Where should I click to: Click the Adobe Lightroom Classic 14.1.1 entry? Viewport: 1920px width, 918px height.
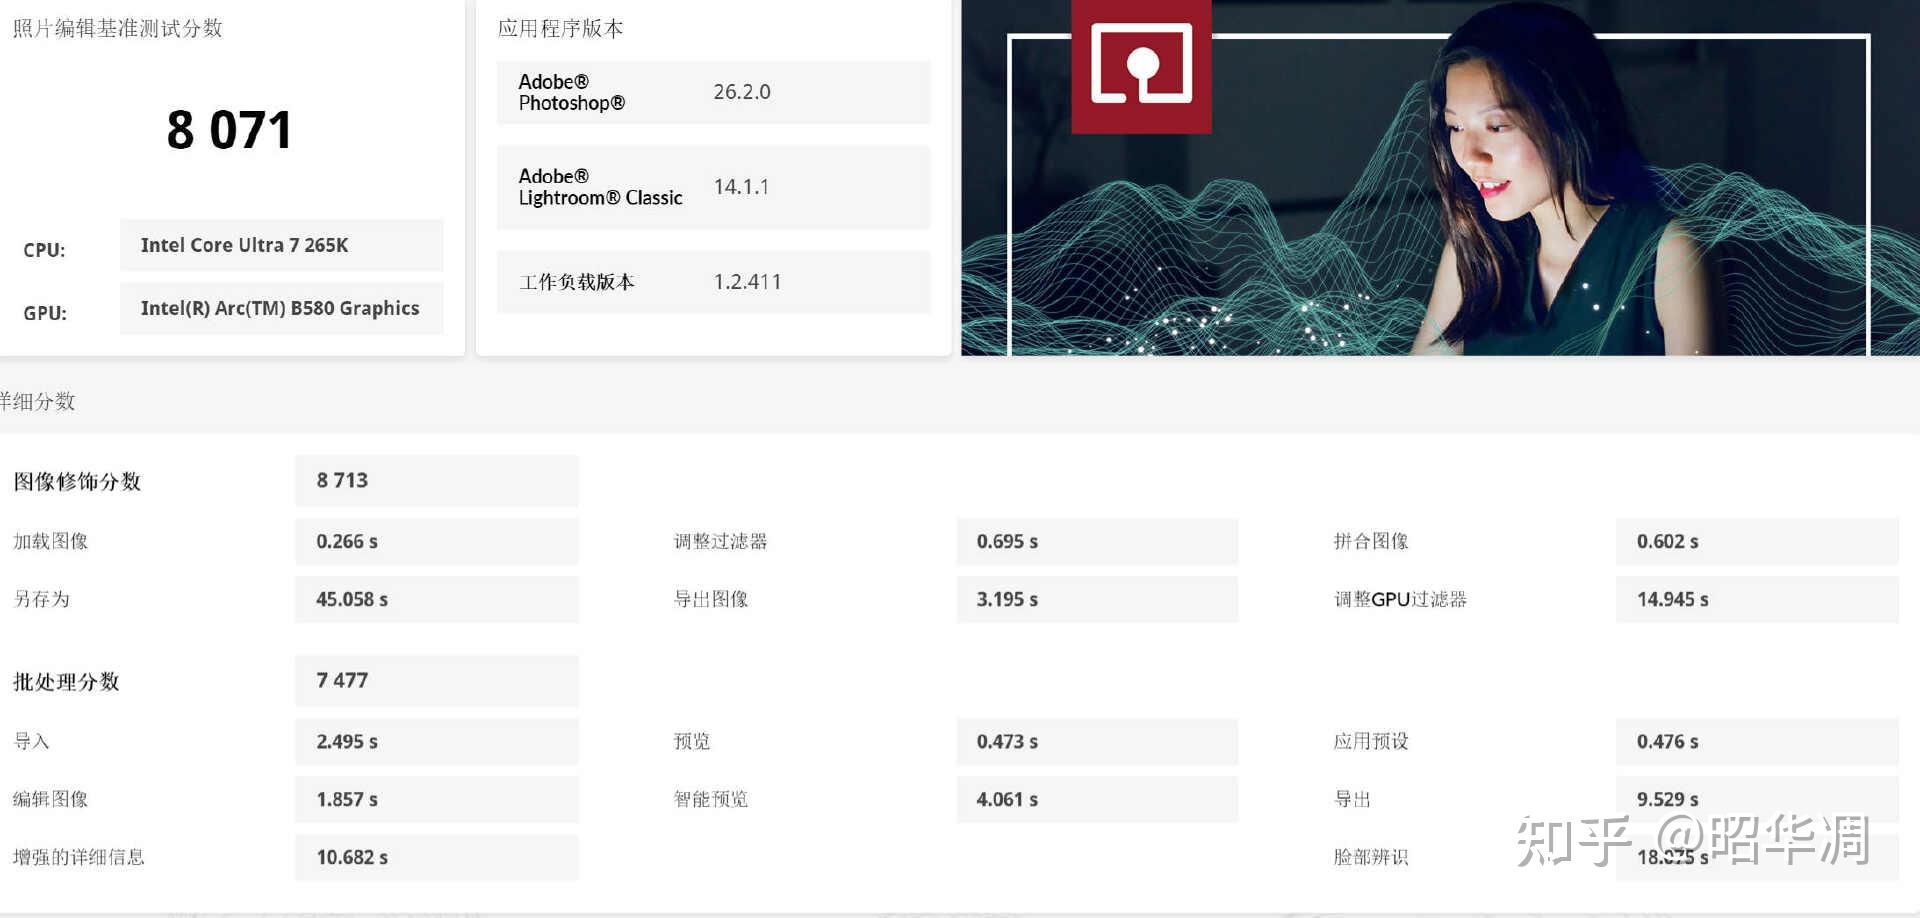pos(713,187)
